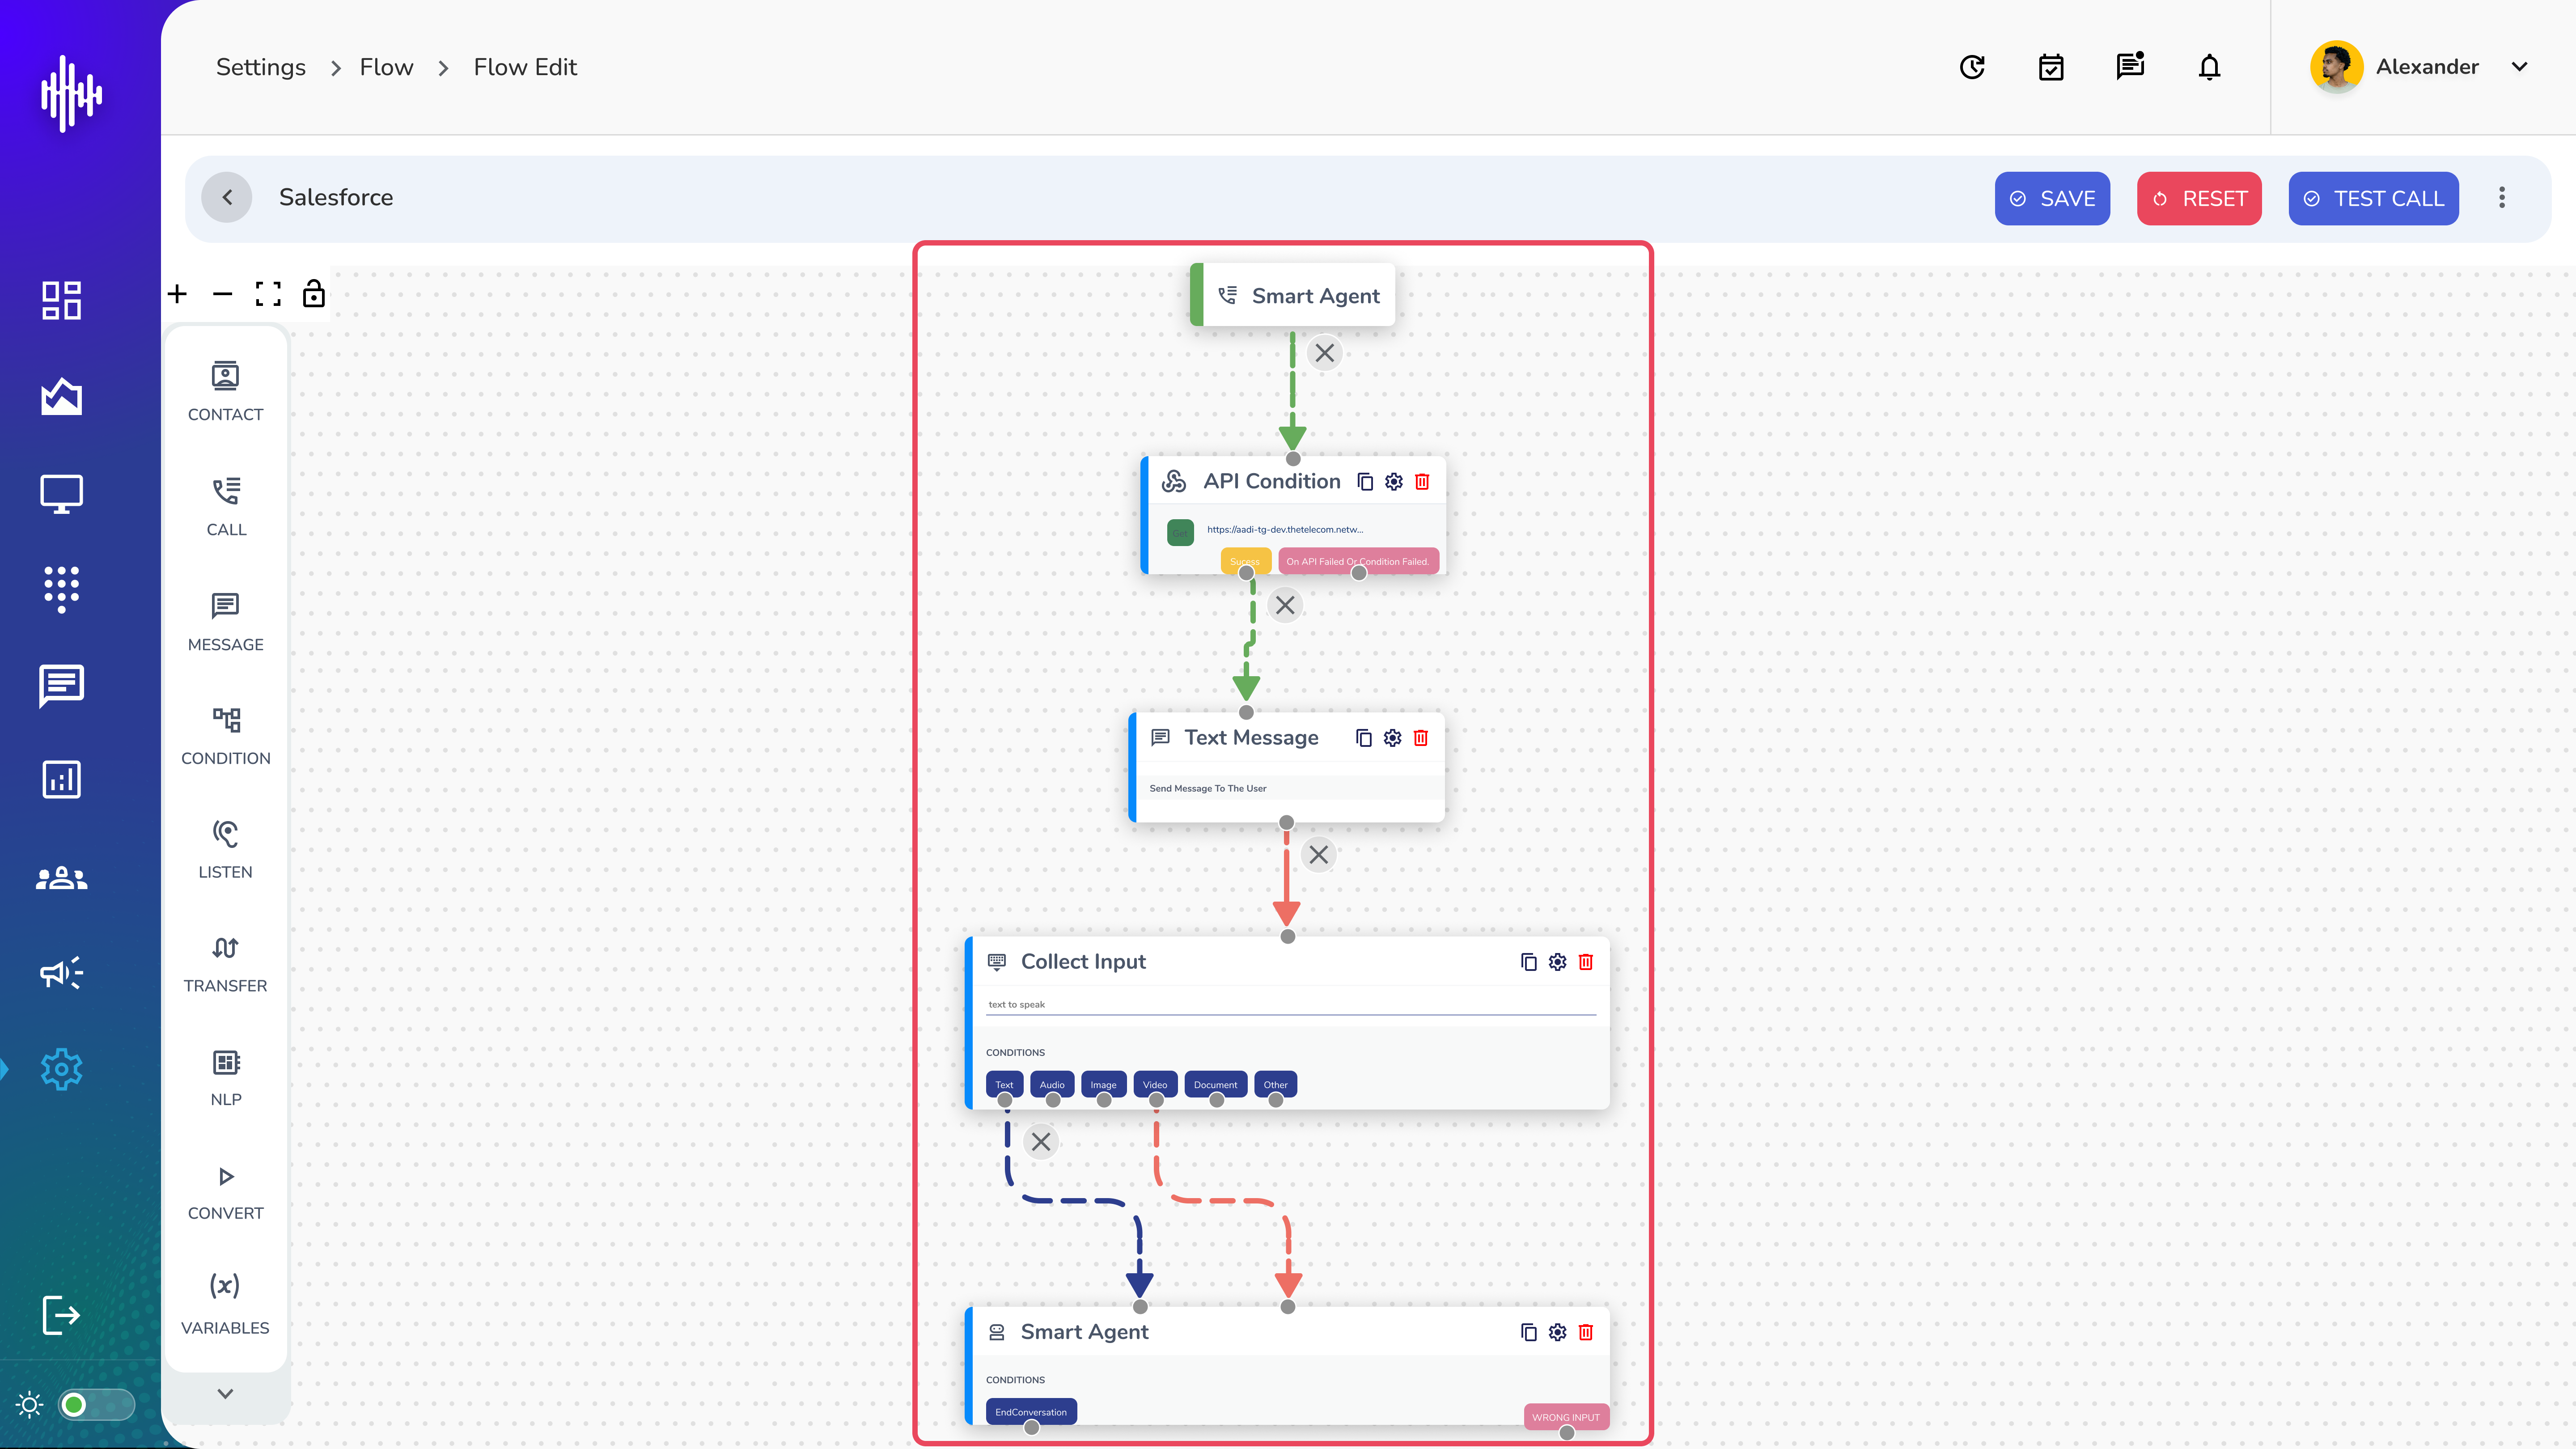This screenshot has width=2576, height=1449.
Task: Delete the API Condition node
Action: (x=1422, y=482)
